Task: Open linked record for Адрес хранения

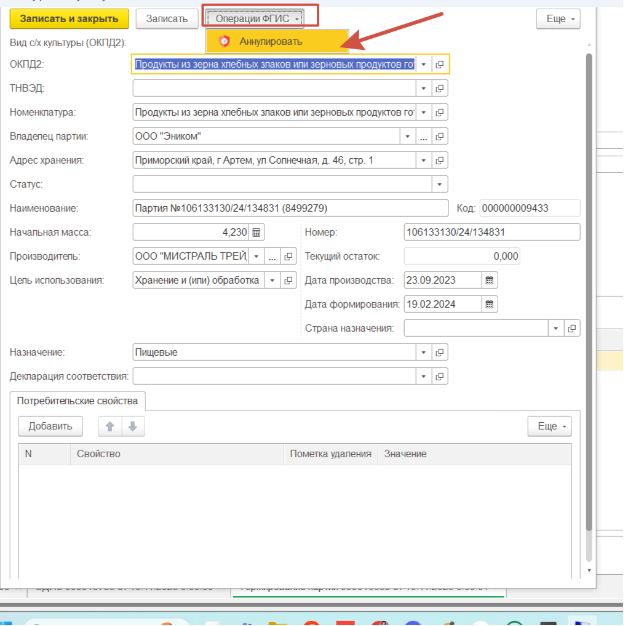Action: 440,160
